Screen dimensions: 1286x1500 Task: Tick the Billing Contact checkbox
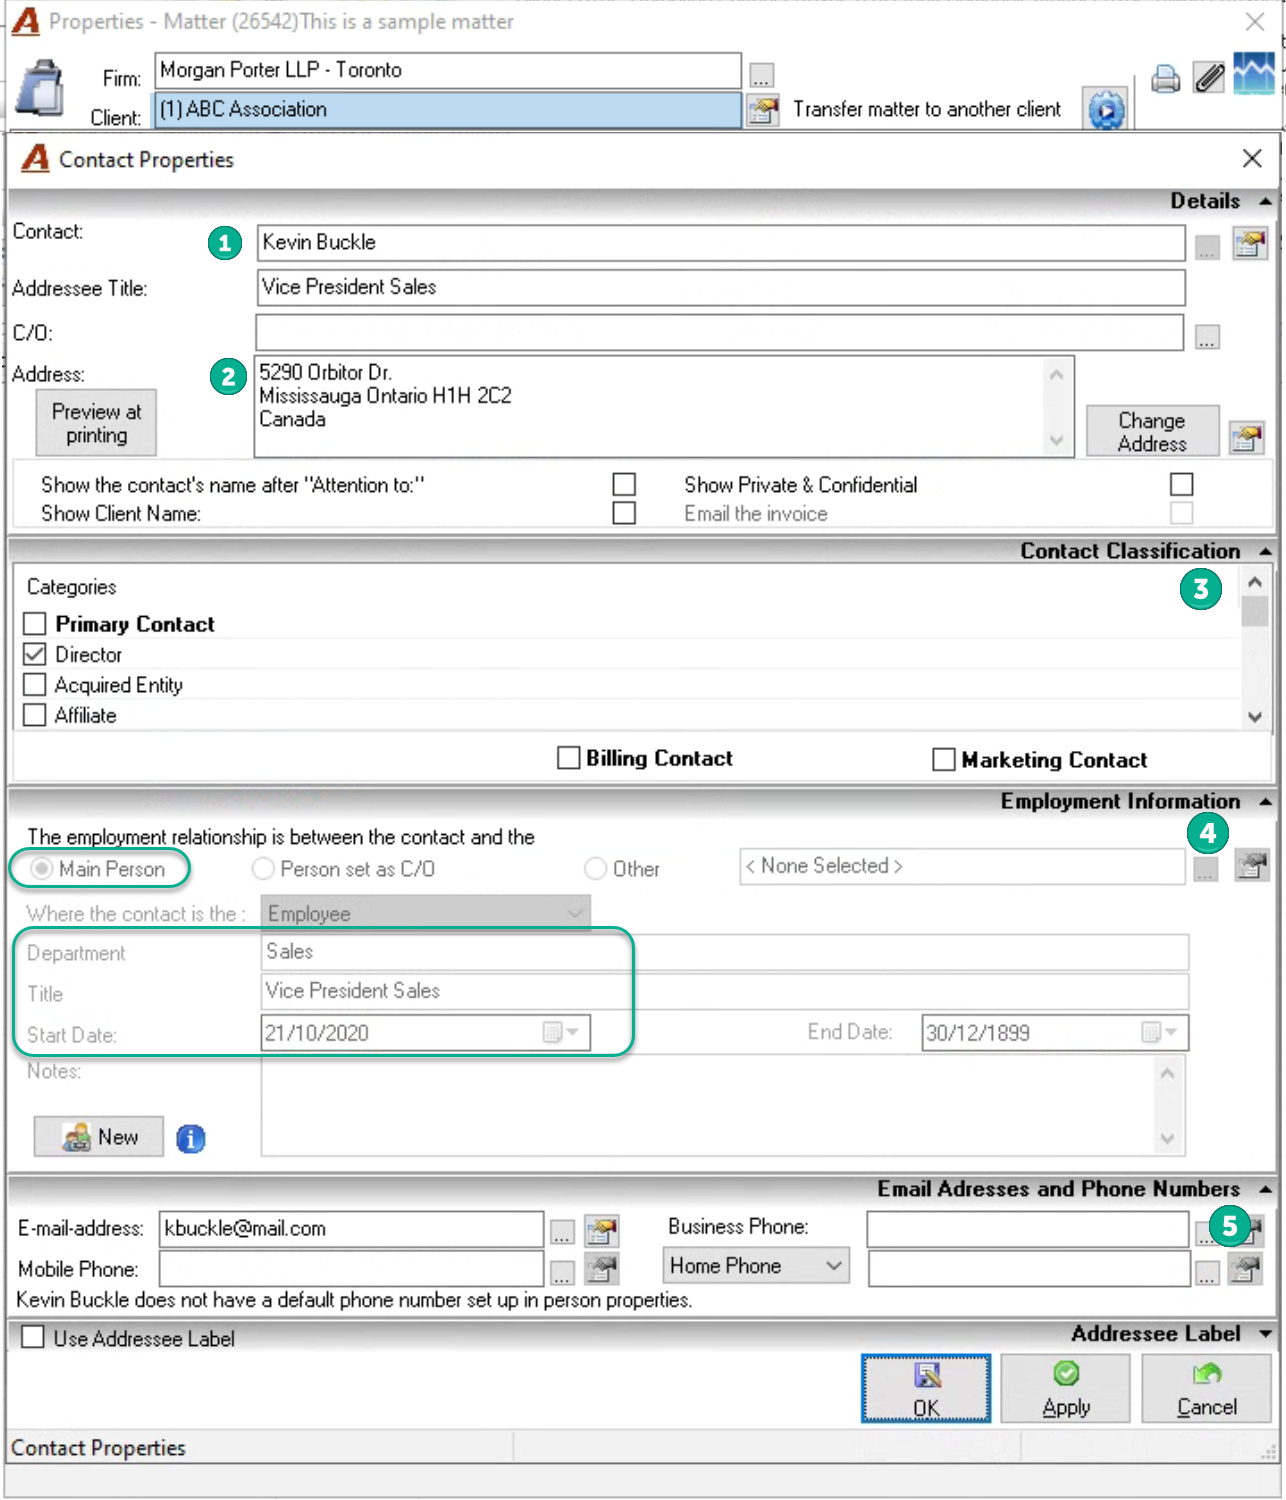tap(568, 758)
